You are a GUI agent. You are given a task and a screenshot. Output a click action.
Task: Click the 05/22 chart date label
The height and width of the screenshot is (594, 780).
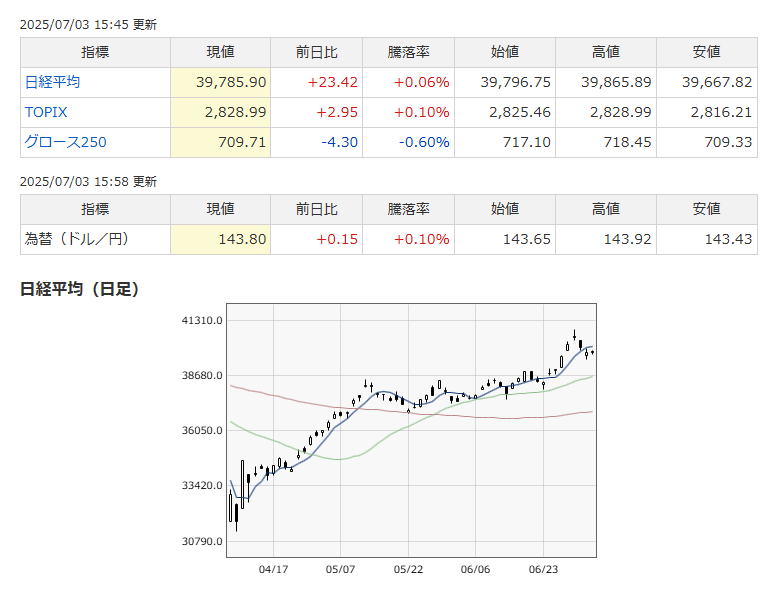408,569
